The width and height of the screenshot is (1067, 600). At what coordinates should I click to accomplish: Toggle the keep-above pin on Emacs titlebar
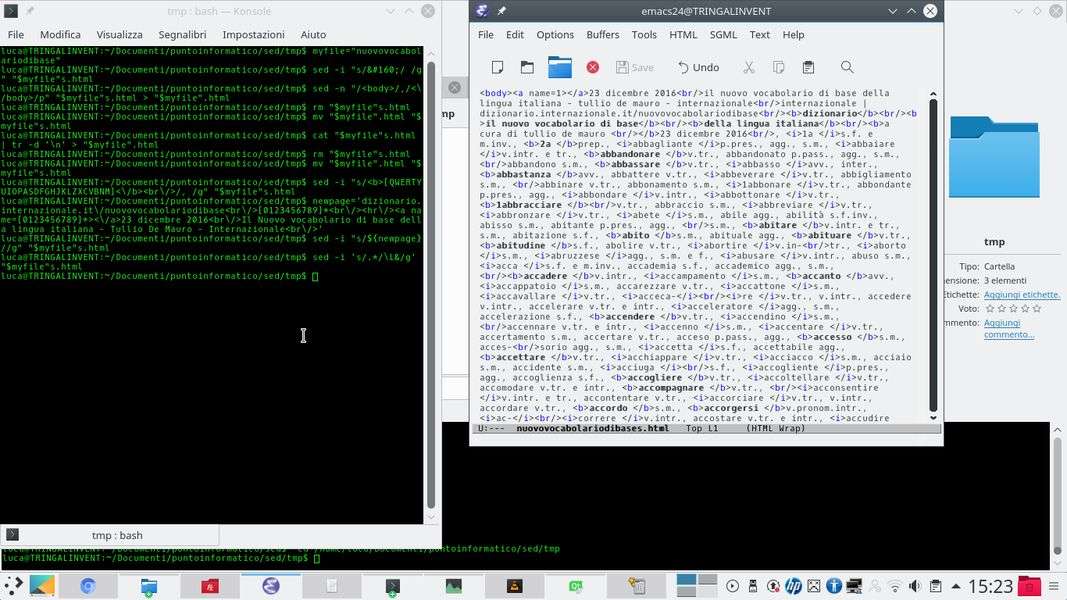[502, 11]
